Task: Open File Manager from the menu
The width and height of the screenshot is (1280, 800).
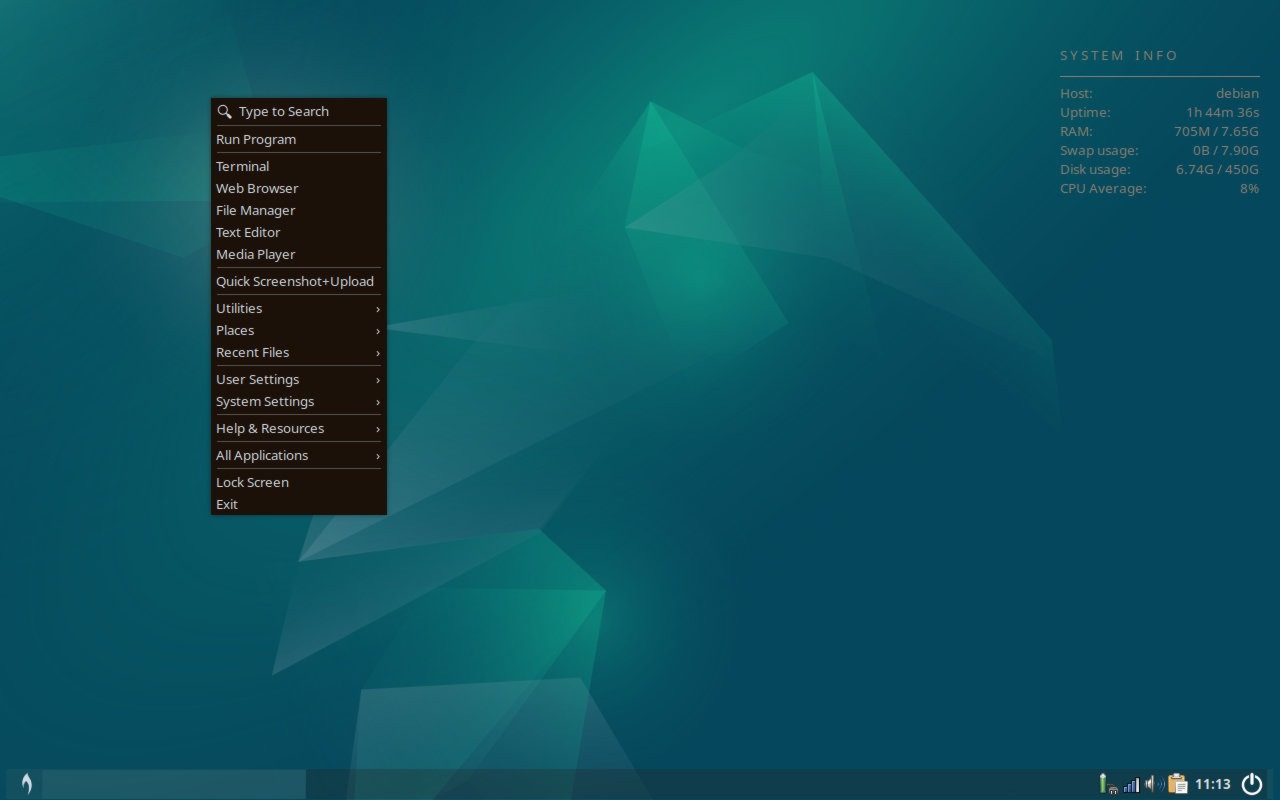Action: [x=299, y=210]
